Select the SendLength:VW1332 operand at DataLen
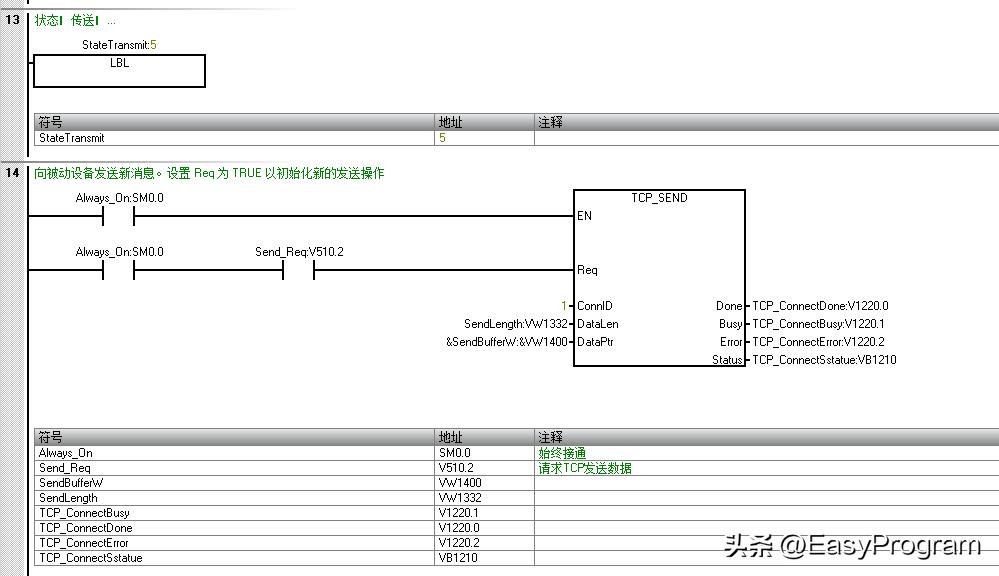The width and height of the screenshot is (999, 576). 515,324
